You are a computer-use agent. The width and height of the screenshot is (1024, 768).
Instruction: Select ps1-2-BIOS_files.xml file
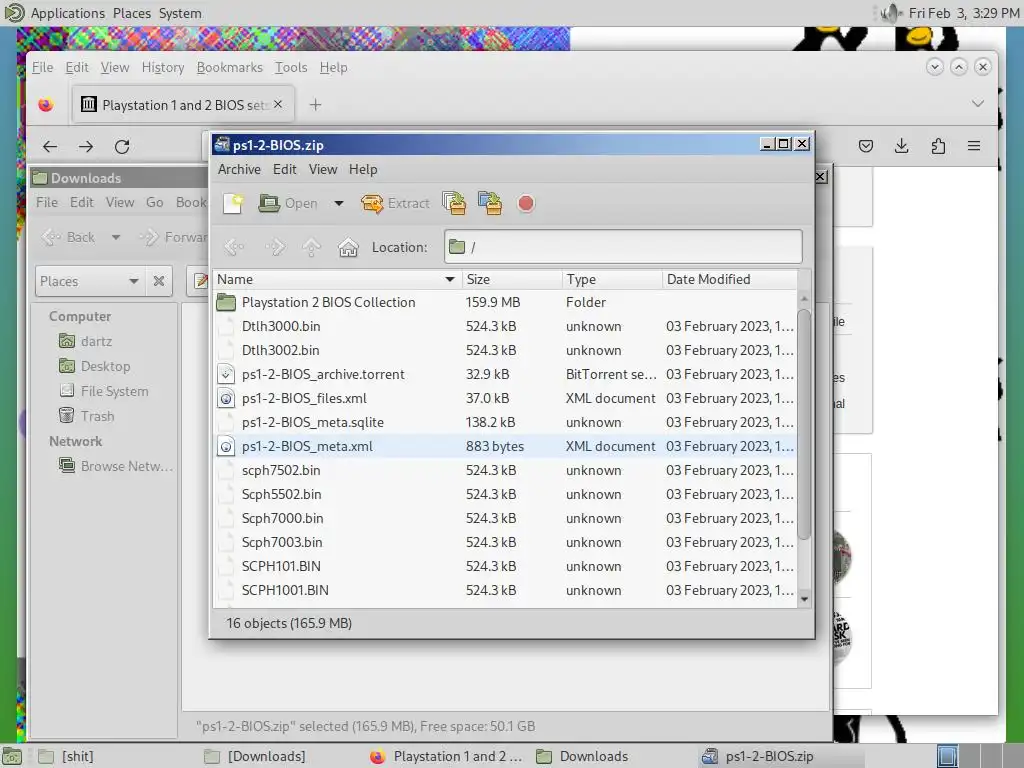505,398
